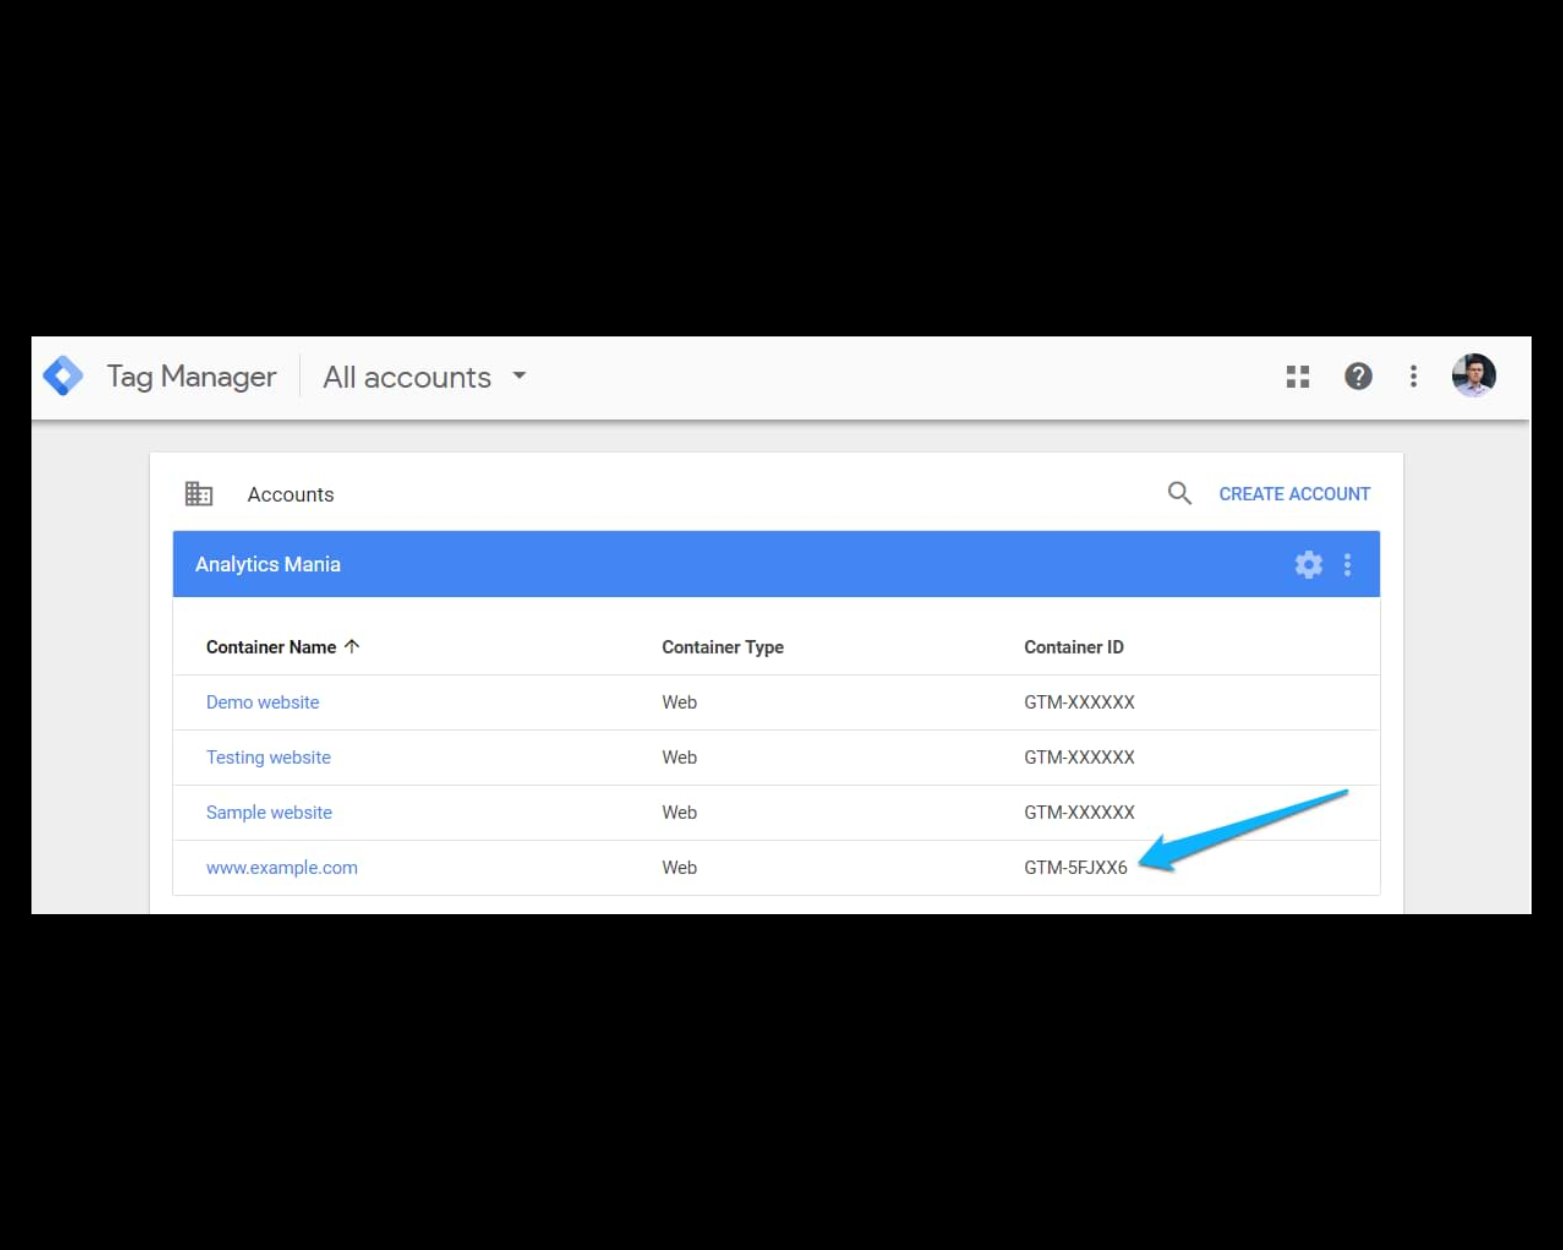
Task: Open the Google apps grid
Action: click(1297, 377)
